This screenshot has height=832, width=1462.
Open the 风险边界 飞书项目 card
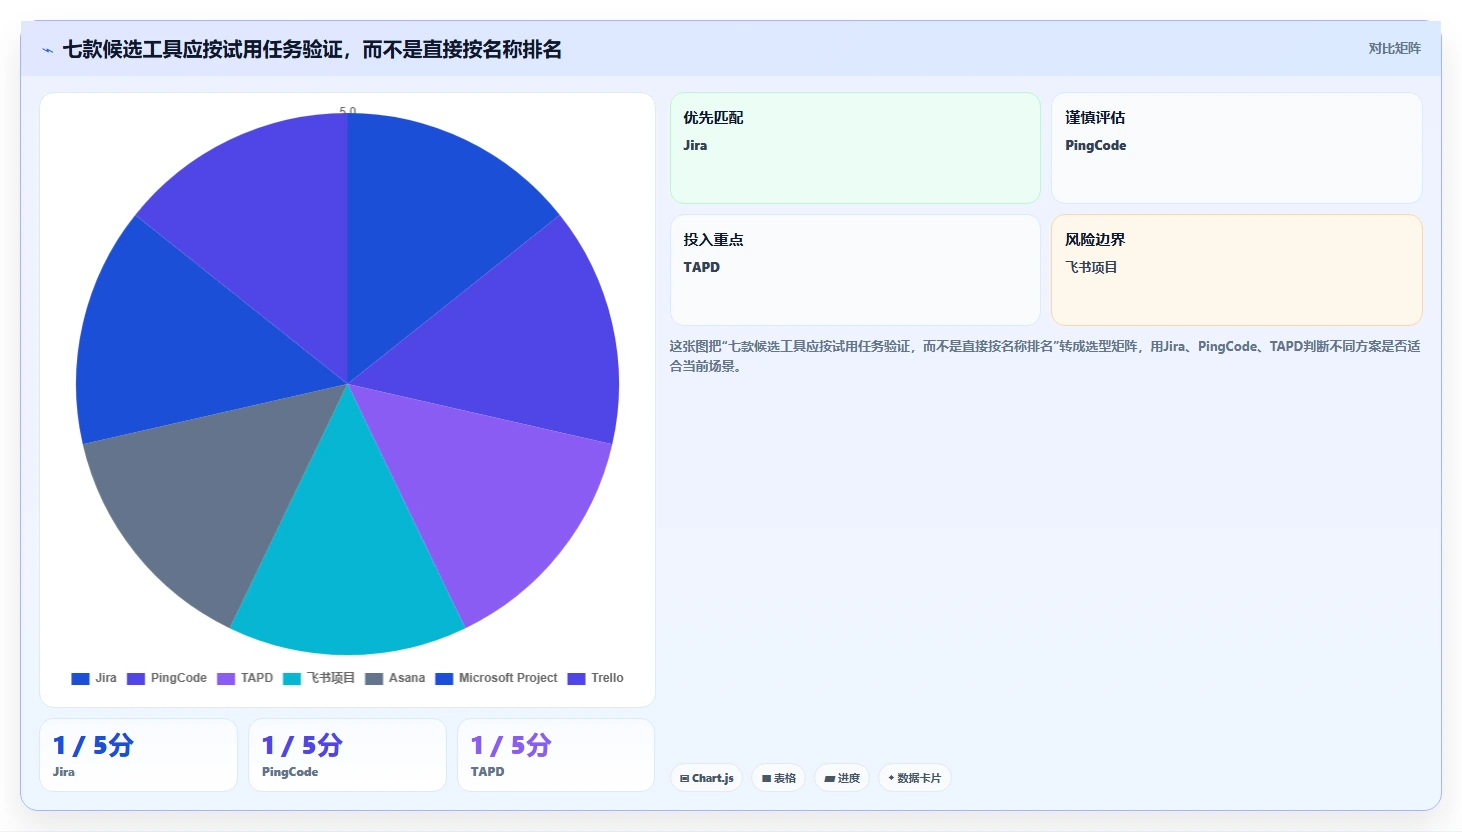click(1237, 270)
